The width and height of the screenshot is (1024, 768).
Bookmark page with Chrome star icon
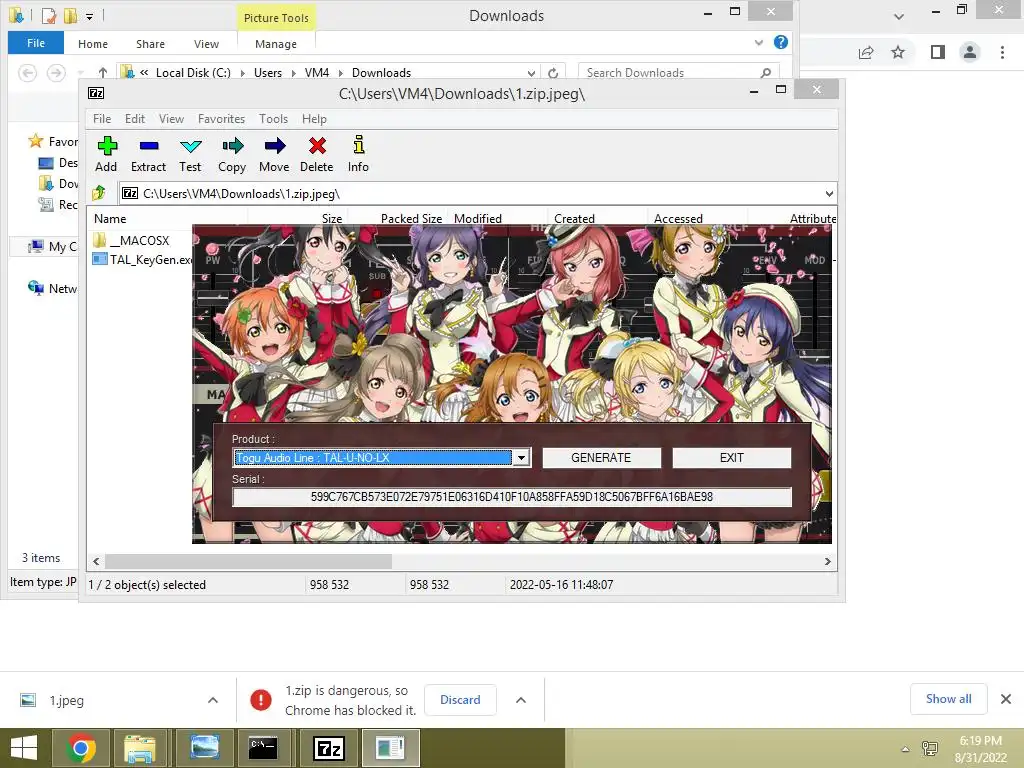(x=898, y=52)
